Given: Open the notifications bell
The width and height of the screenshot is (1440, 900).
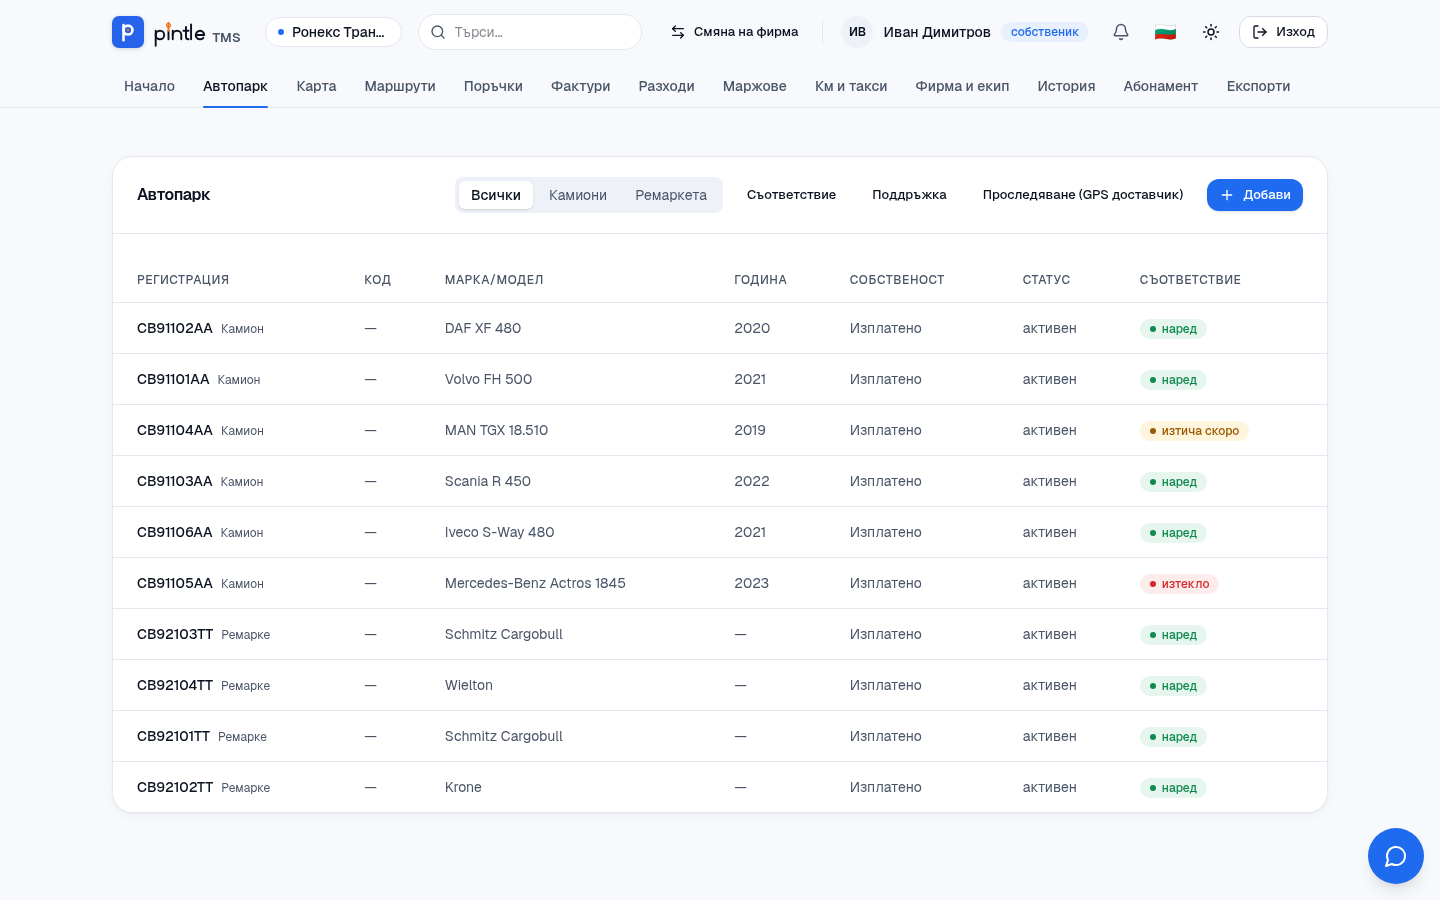Looking at the screenshot, I should 1121,32.
